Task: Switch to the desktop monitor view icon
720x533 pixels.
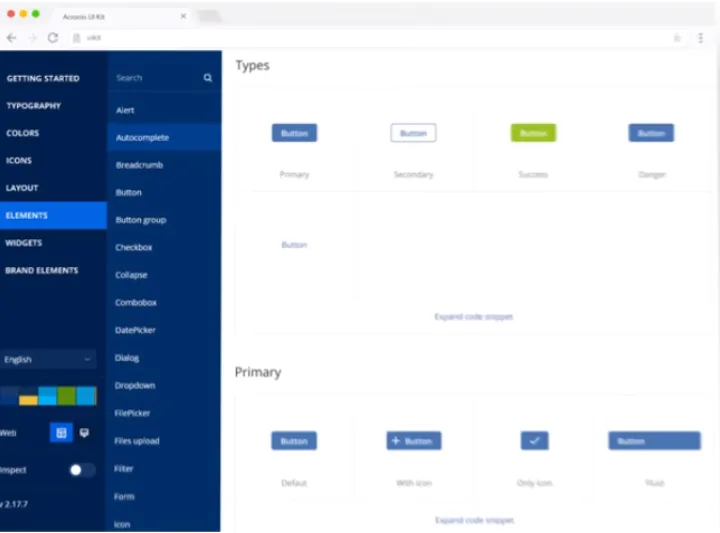Action: 84,433
